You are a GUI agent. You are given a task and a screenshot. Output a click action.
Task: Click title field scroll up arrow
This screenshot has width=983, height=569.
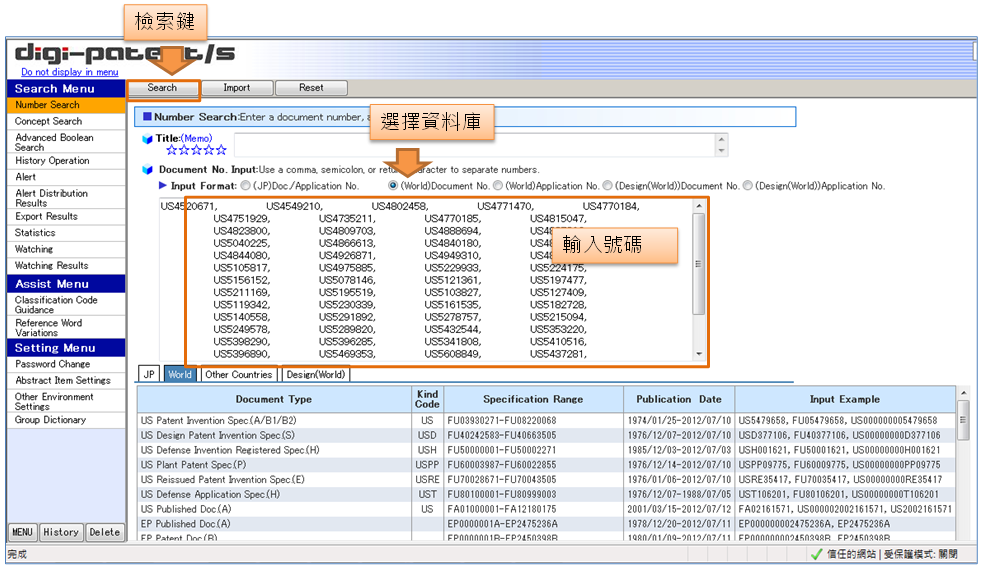point(722,140)
